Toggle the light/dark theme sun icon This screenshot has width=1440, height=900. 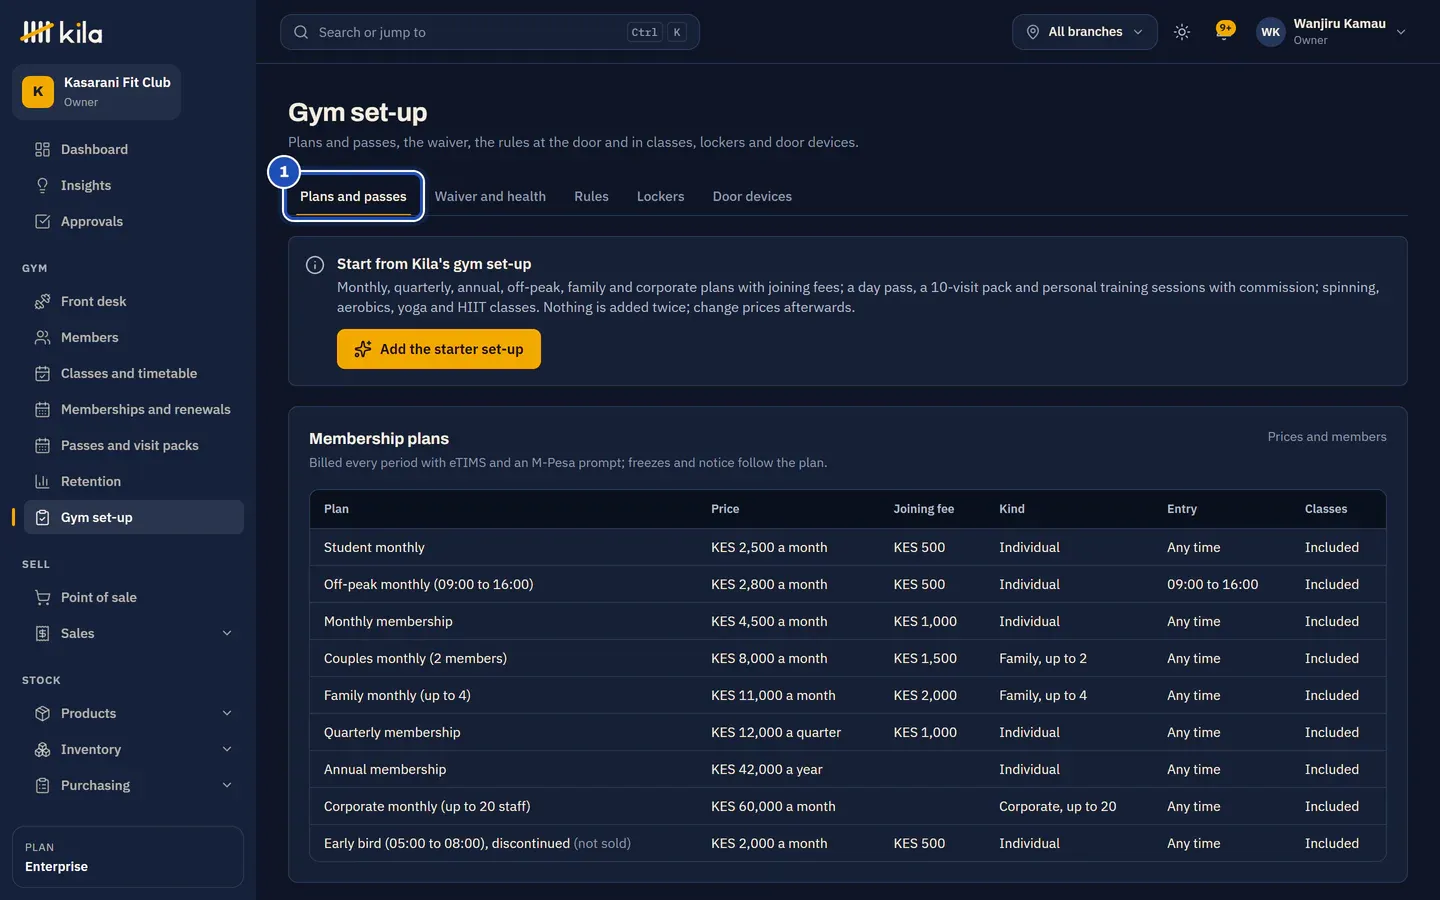tap(1182, 32)
